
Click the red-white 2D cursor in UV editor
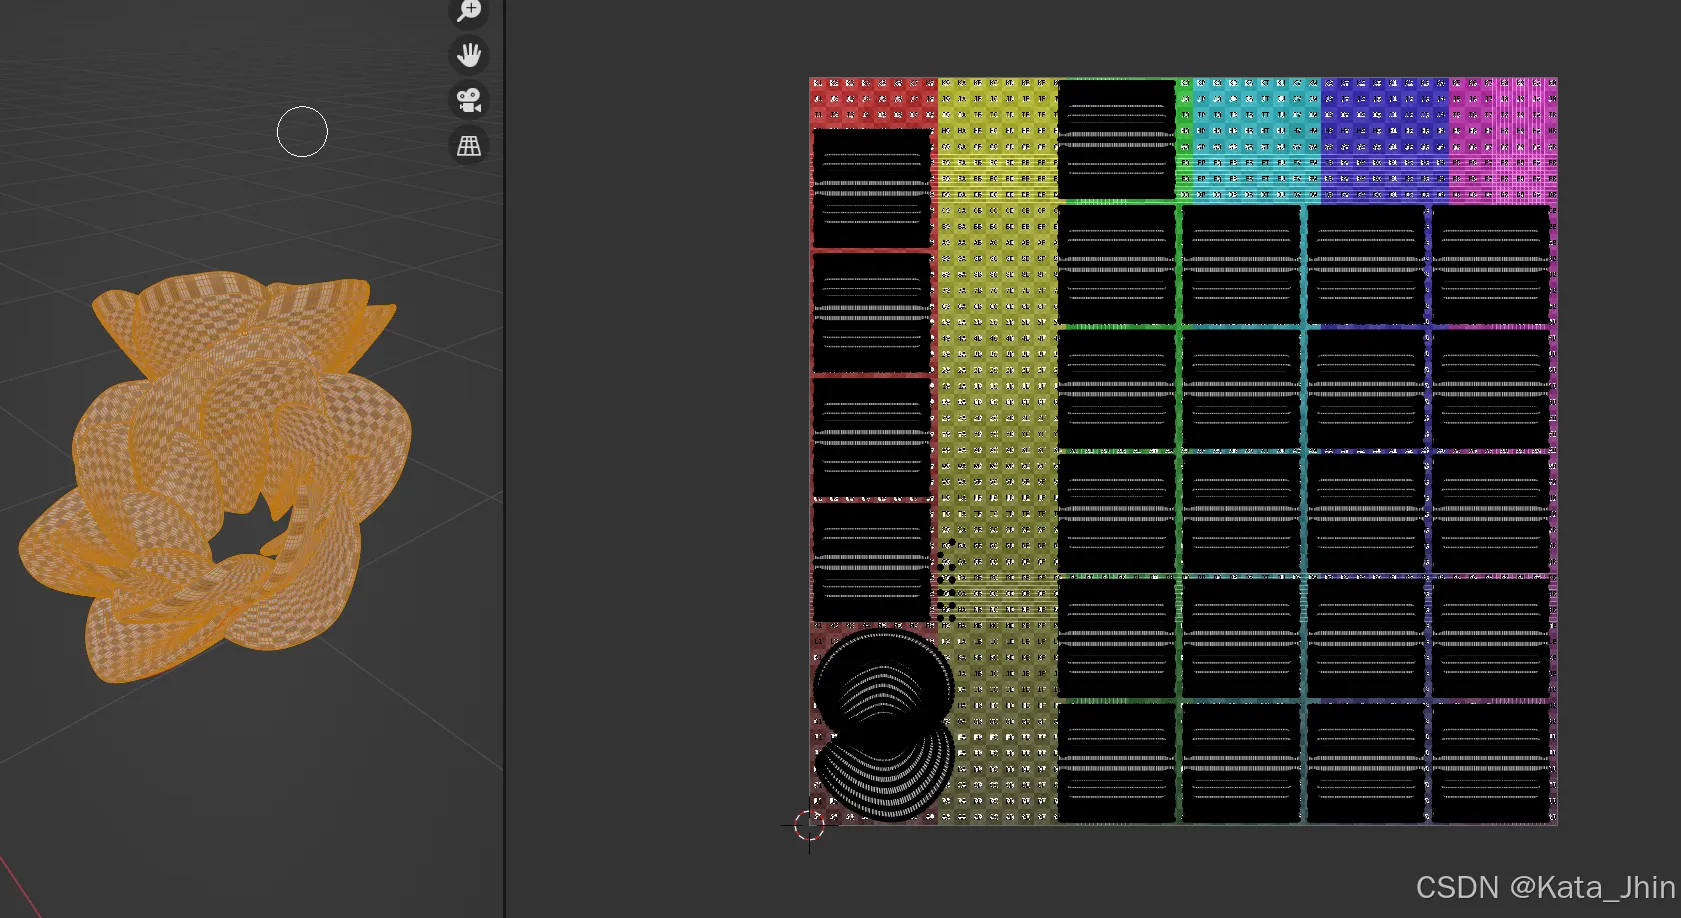[809, 826]
